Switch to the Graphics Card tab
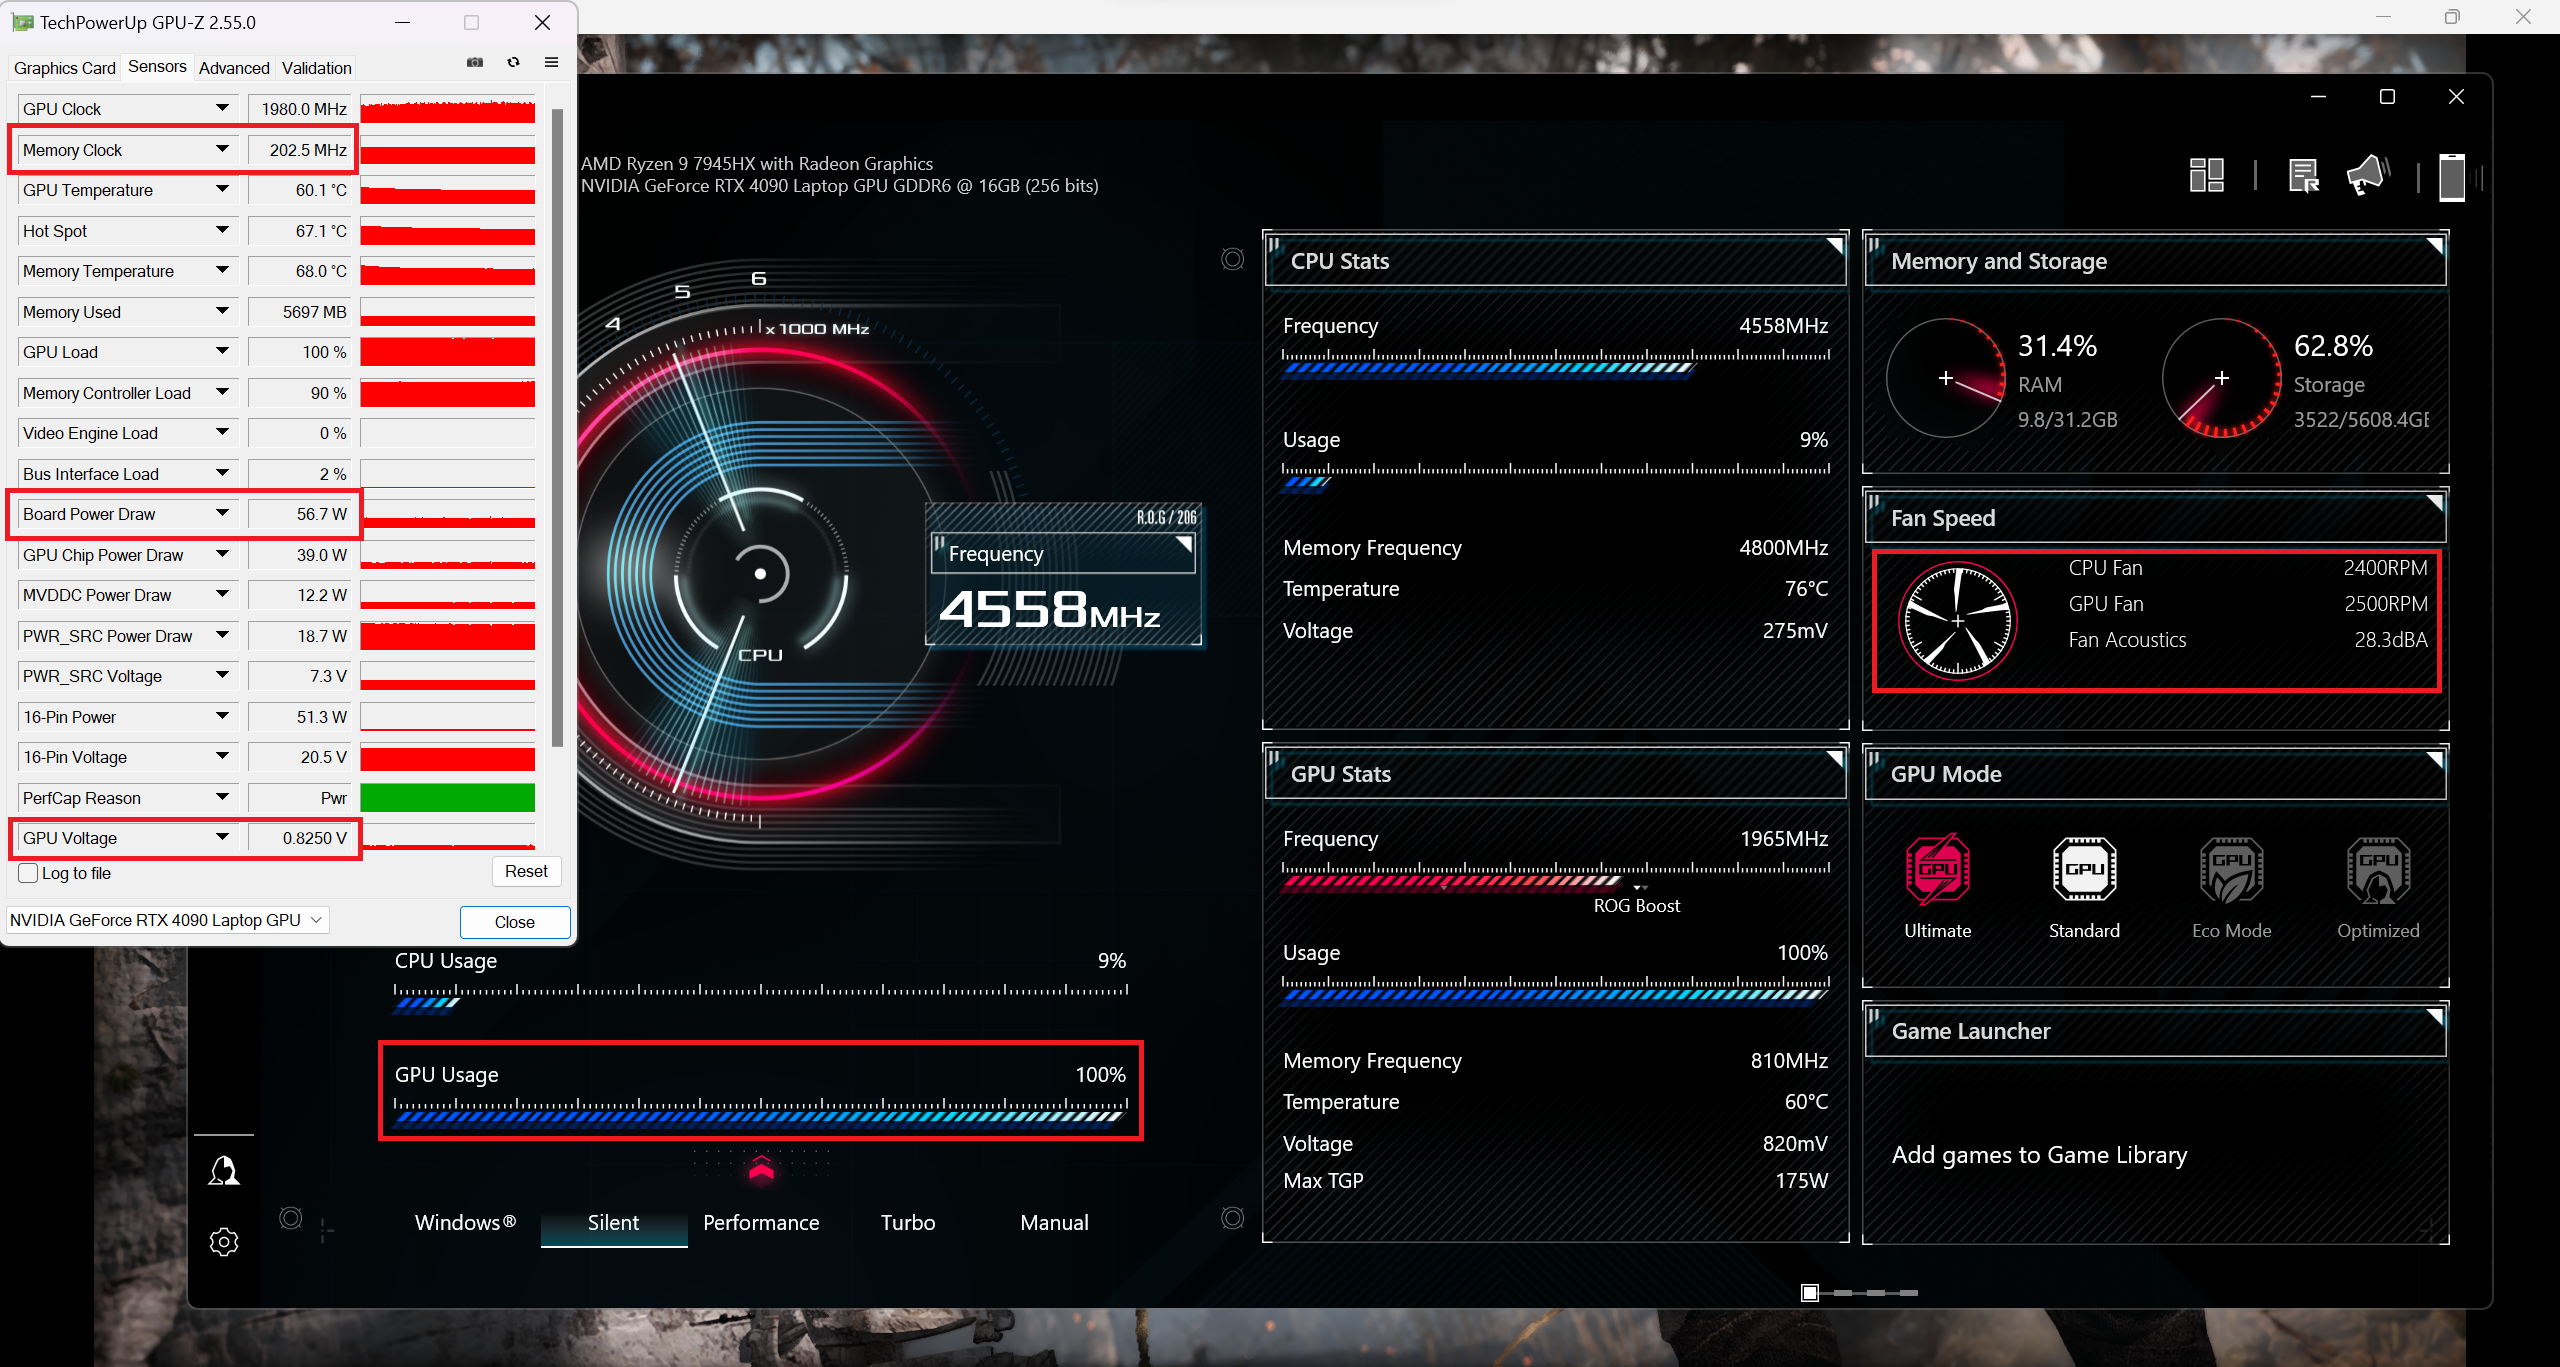 (x=65, y=68)
